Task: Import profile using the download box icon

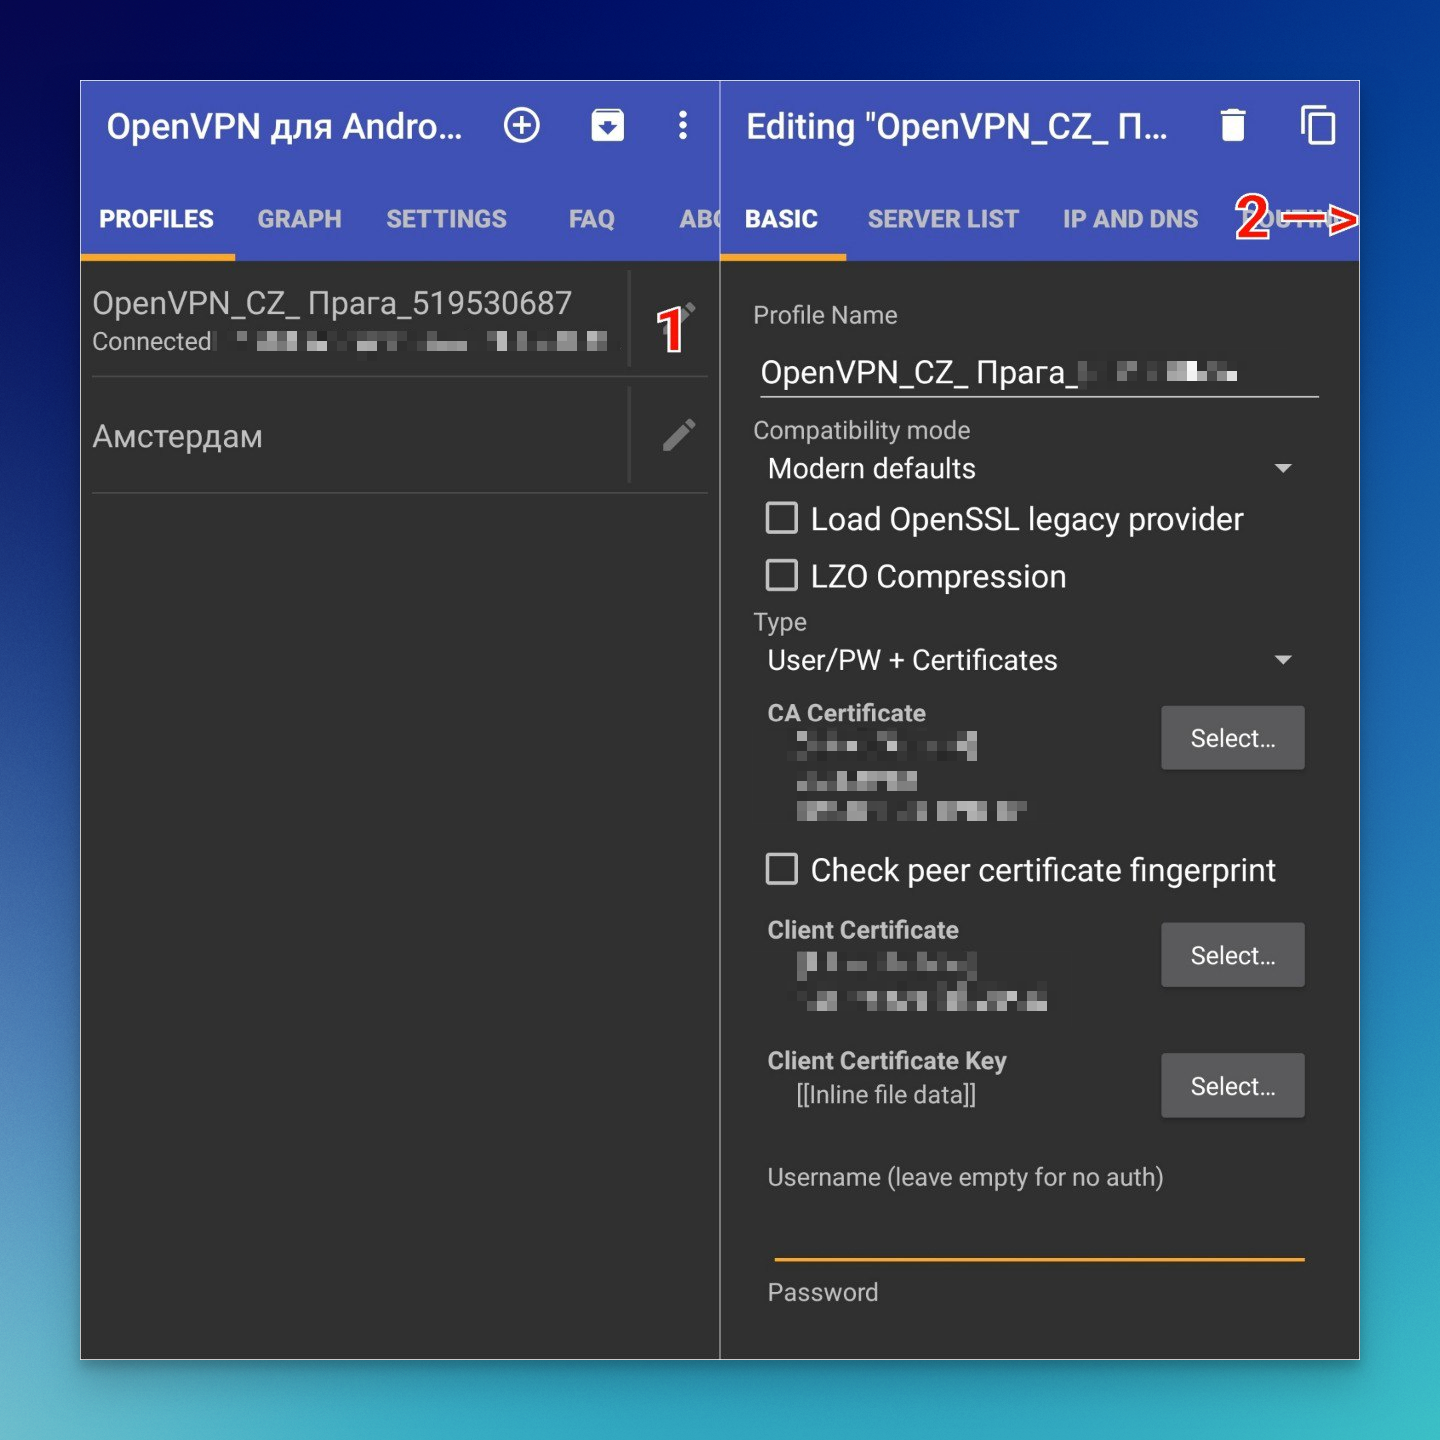Action: pos(608,126)
